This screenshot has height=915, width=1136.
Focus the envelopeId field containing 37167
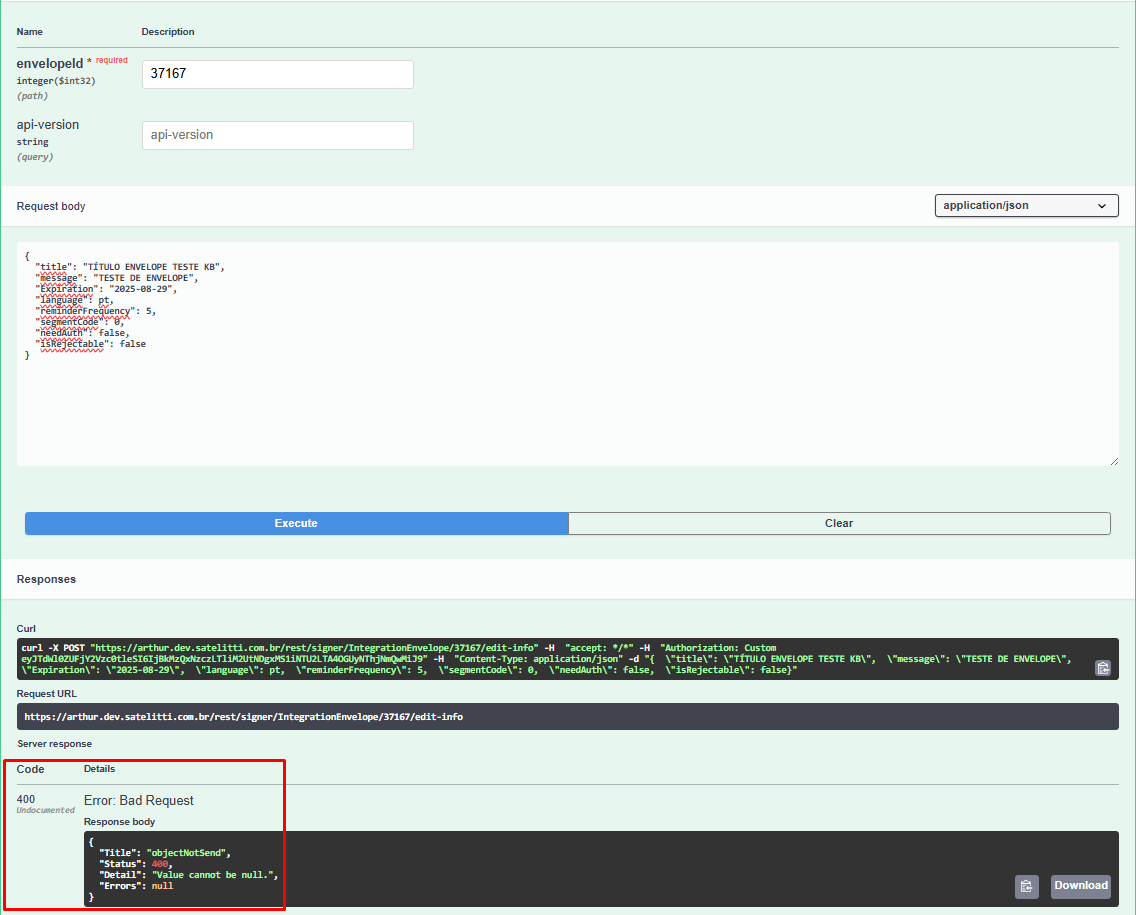point(277,74)
